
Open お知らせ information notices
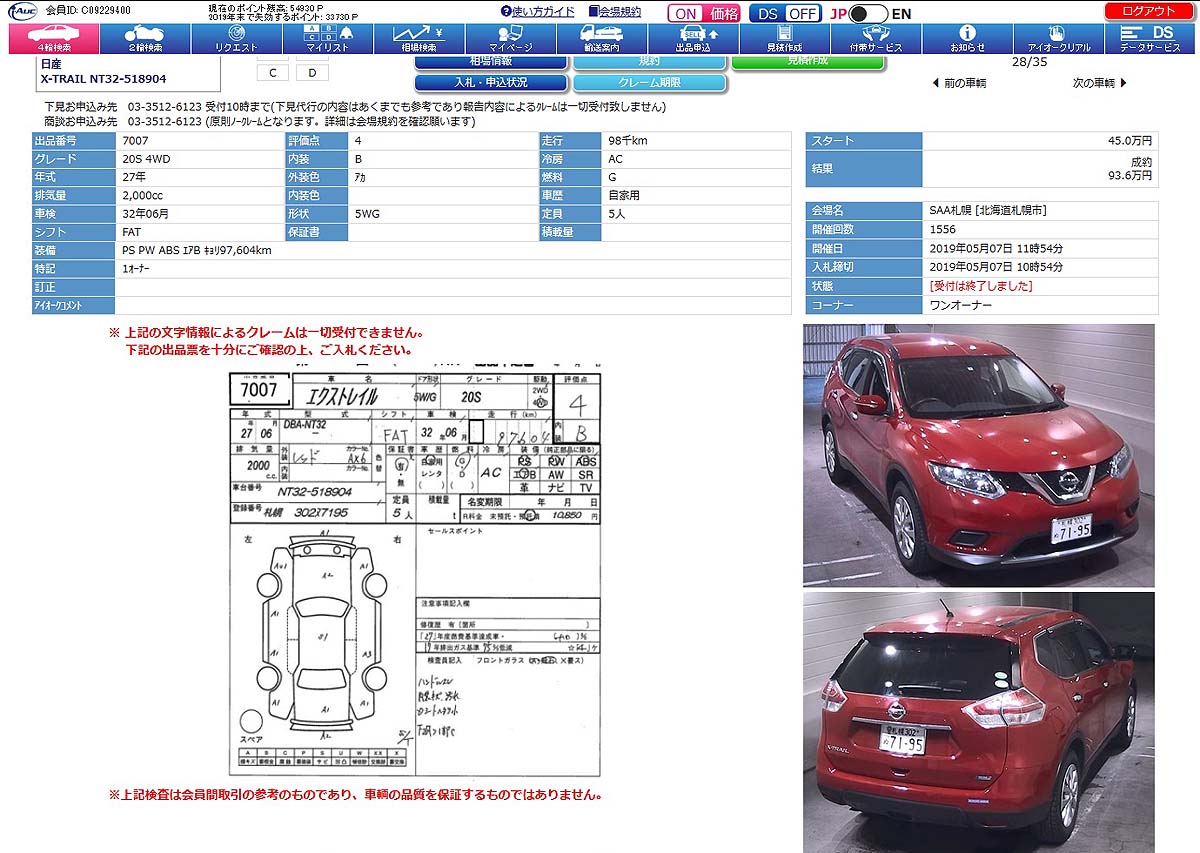pyautogui.click(x=967, y=39)
